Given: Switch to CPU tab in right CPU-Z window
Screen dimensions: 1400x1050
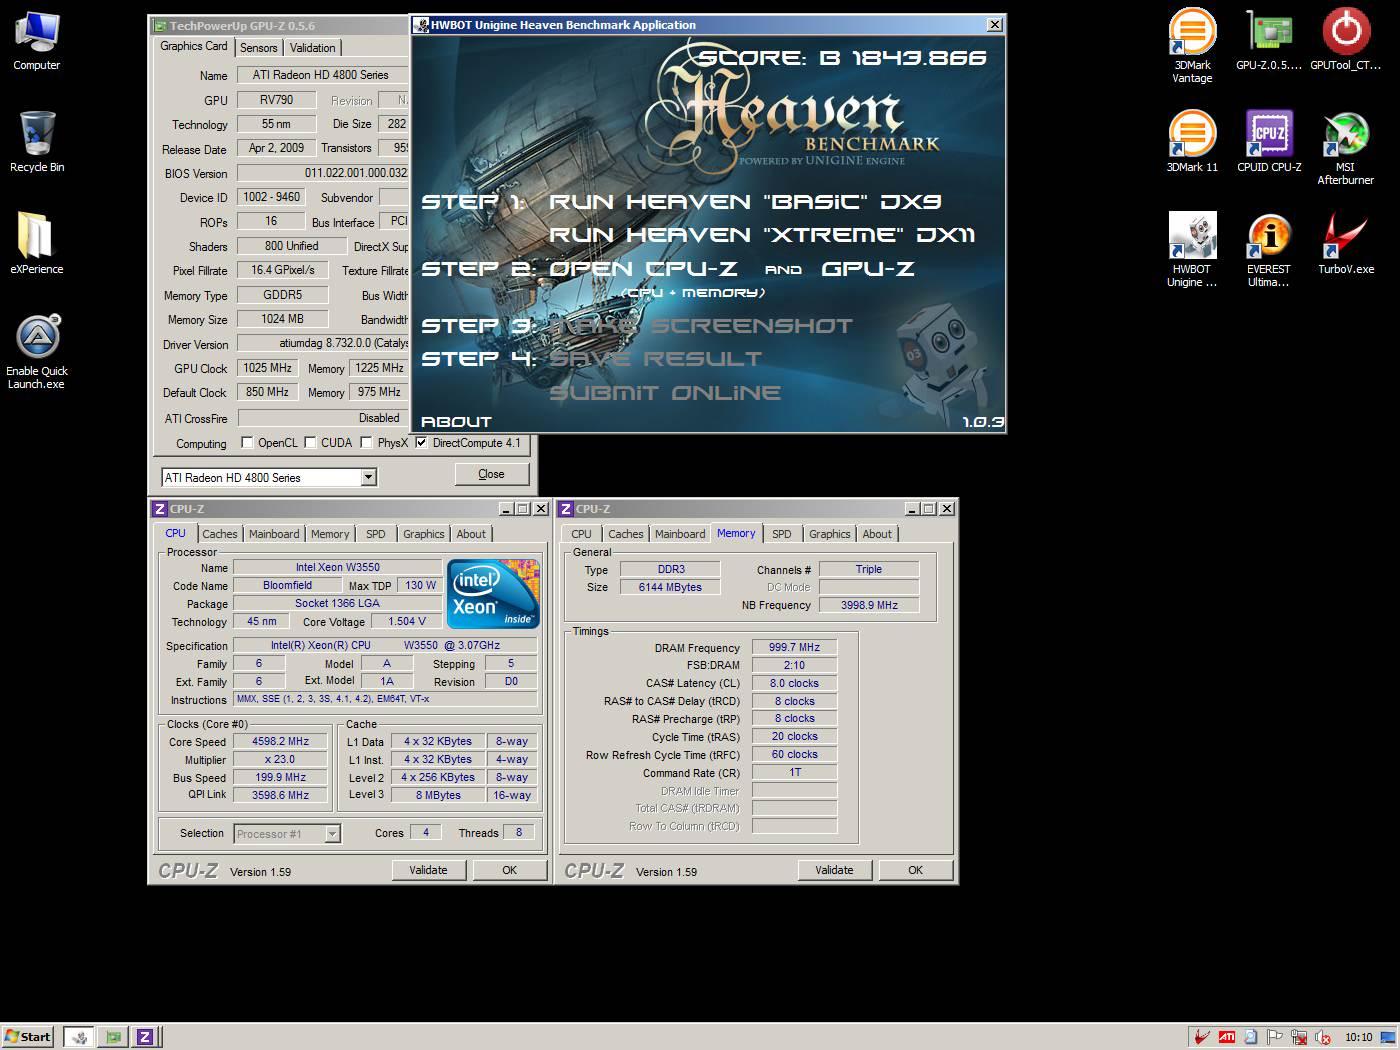Looking at the screenshot, I should (x=581, y=534).
